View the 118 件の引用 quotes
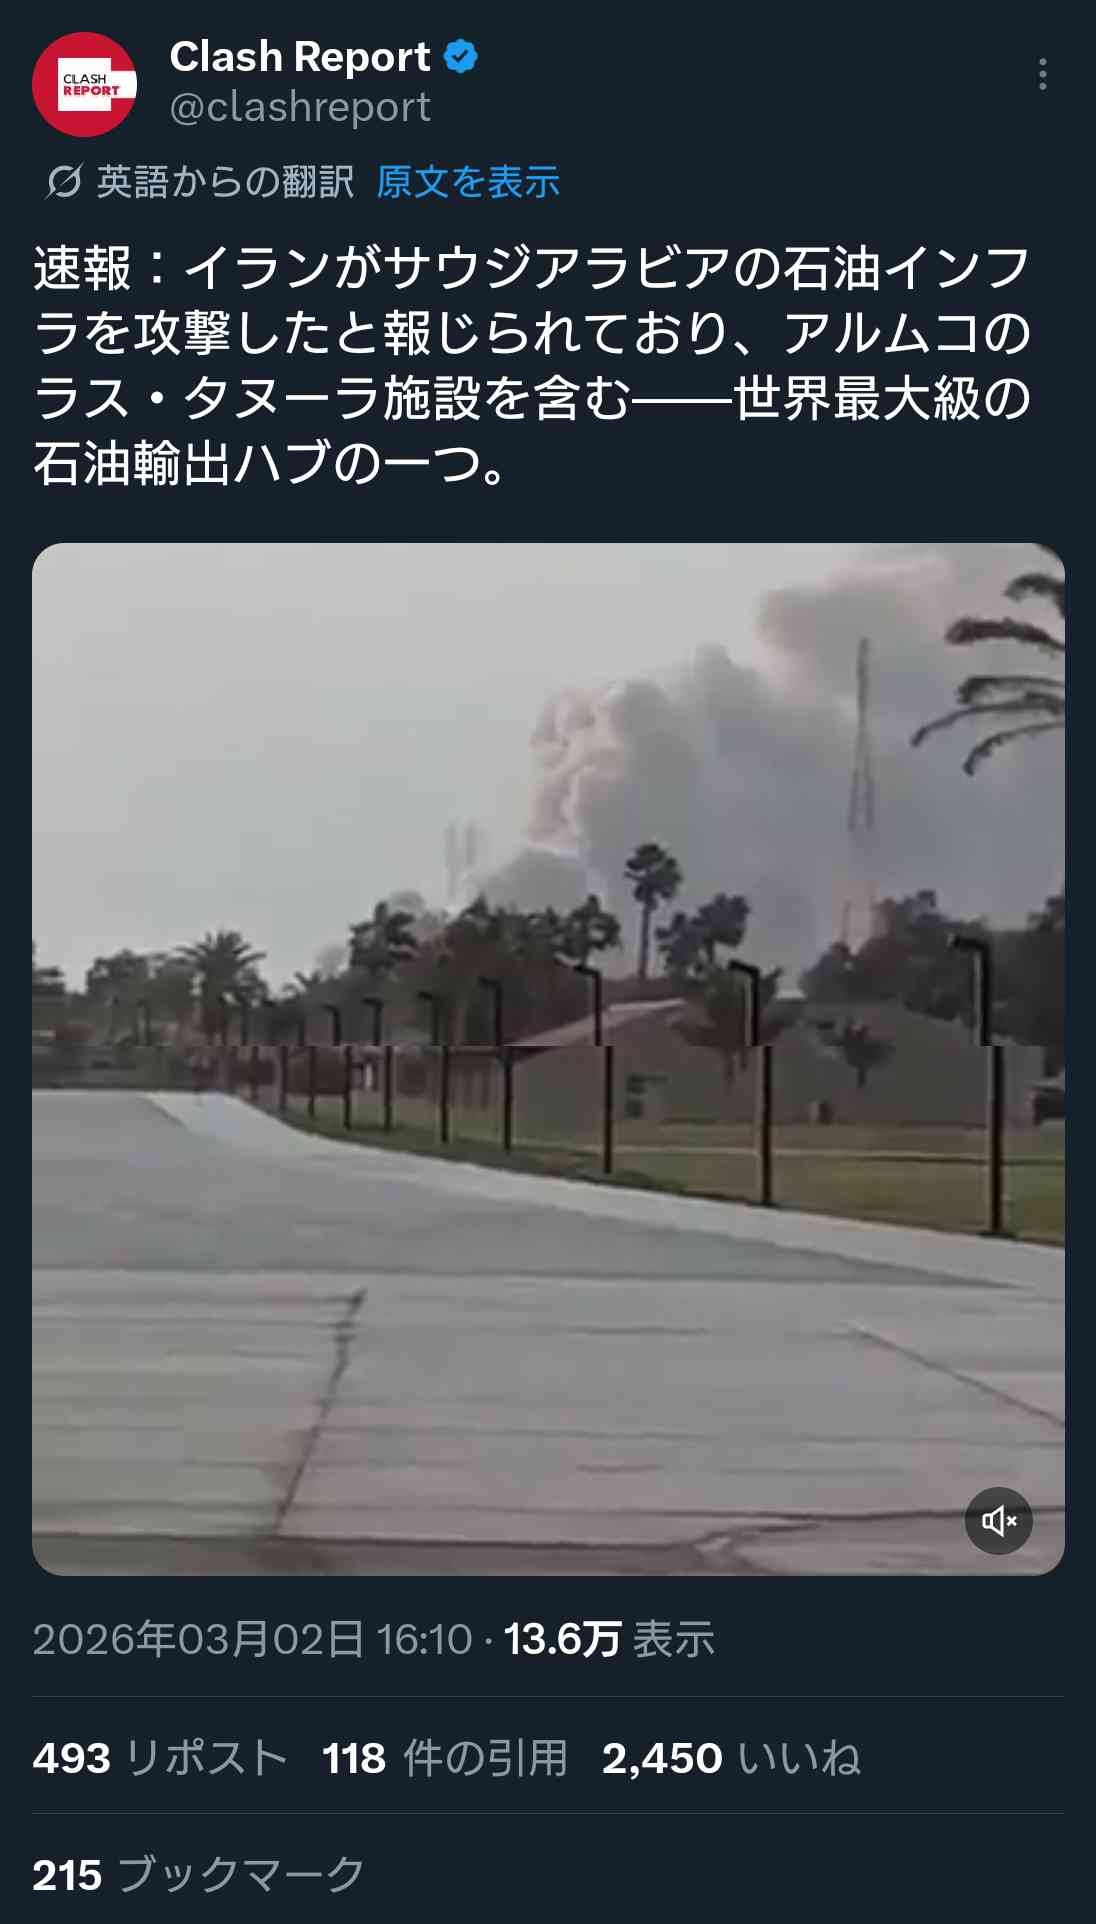 [x=445, y=1758]
